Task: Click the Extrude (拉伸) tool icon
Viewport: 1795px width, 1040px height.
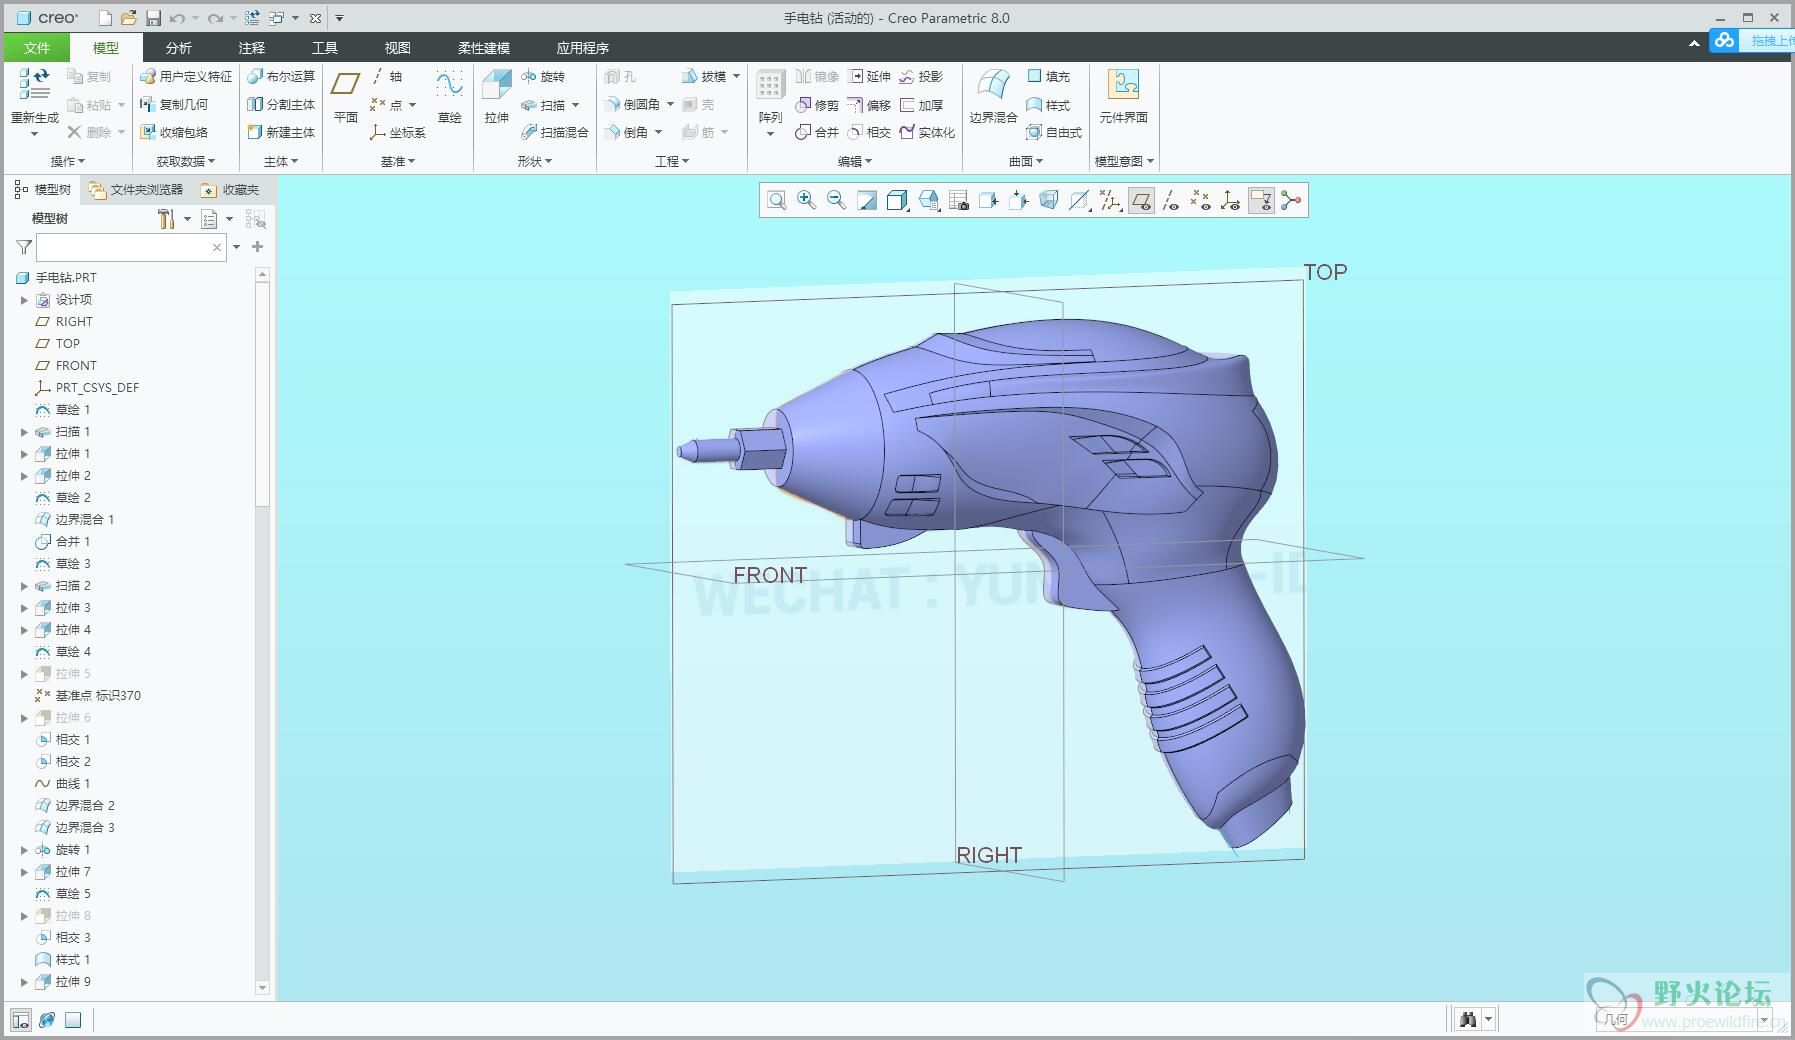Action: tap(497, 86)
